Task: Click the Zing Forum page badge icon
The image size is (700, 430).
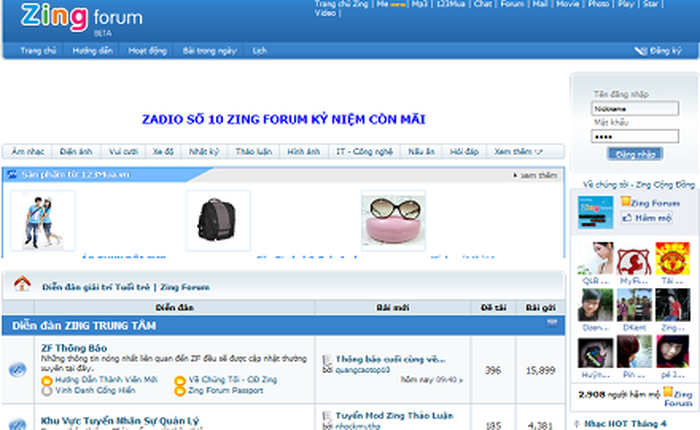Action: point(625,202)
